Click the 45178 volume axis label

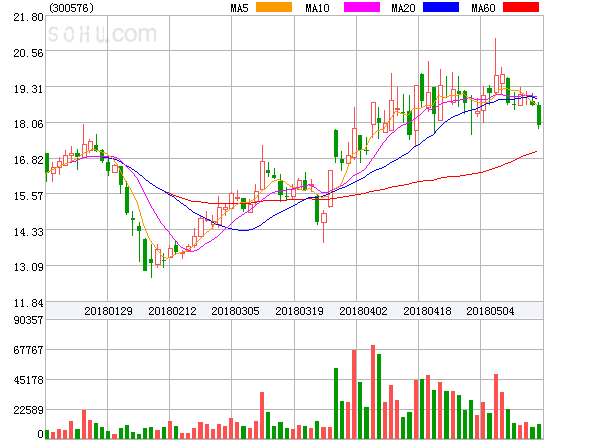pyautogui.click(x=28, y=380)
